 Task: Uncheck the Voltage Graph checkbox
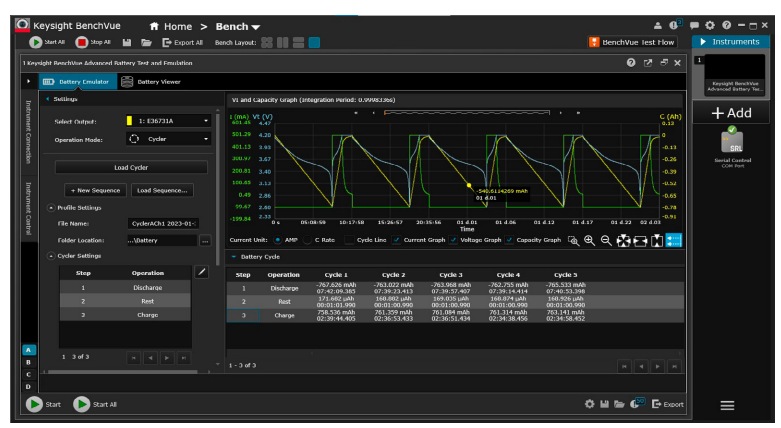coord(454,241)
